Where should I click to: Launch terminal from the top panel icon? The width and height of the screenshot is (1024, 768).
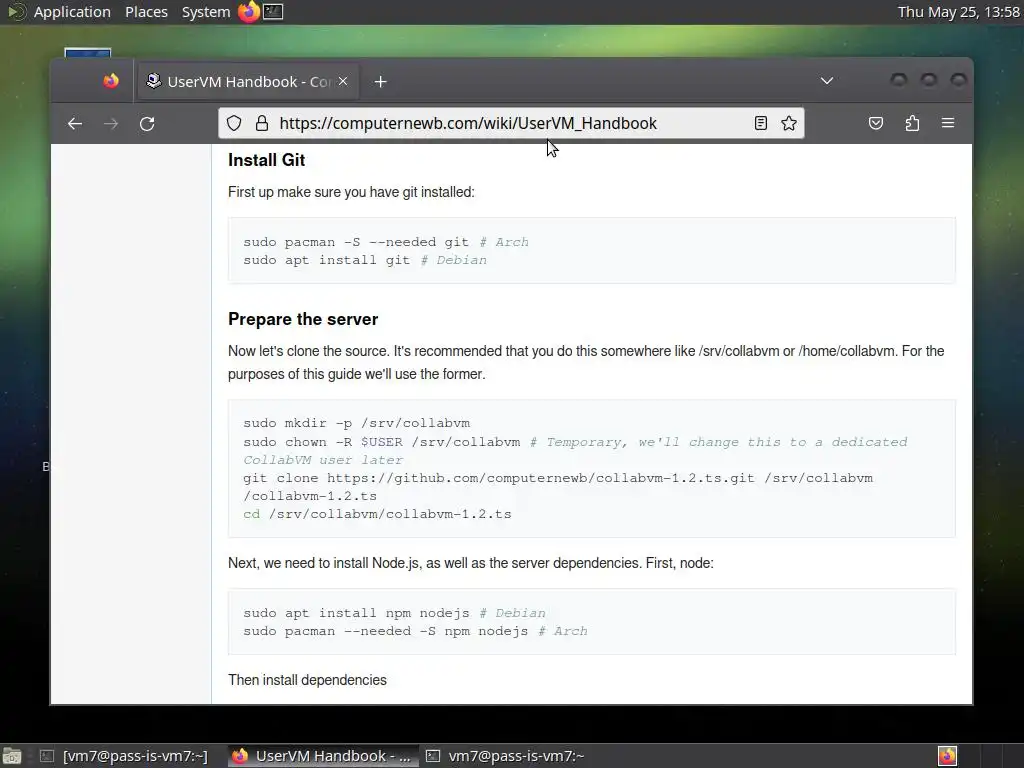click(x=273, y=12)
